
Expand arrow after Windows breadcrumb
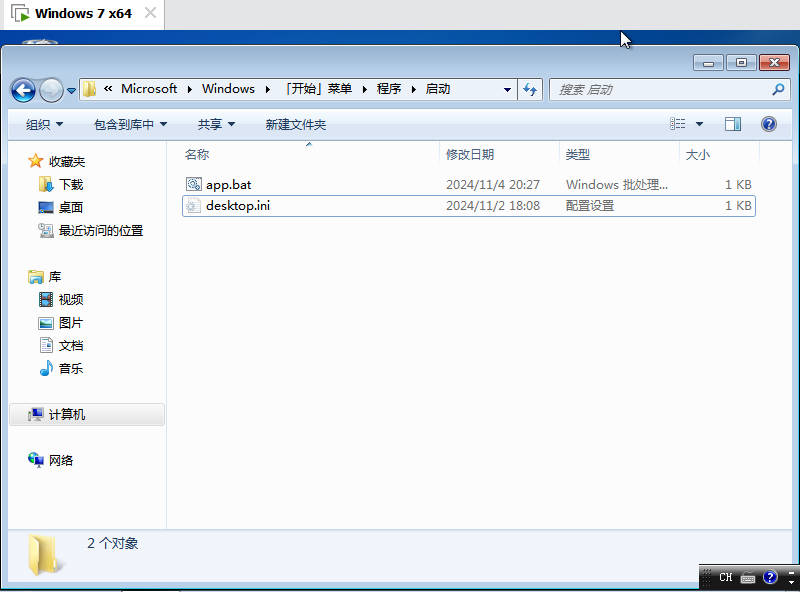click(267, 89)
